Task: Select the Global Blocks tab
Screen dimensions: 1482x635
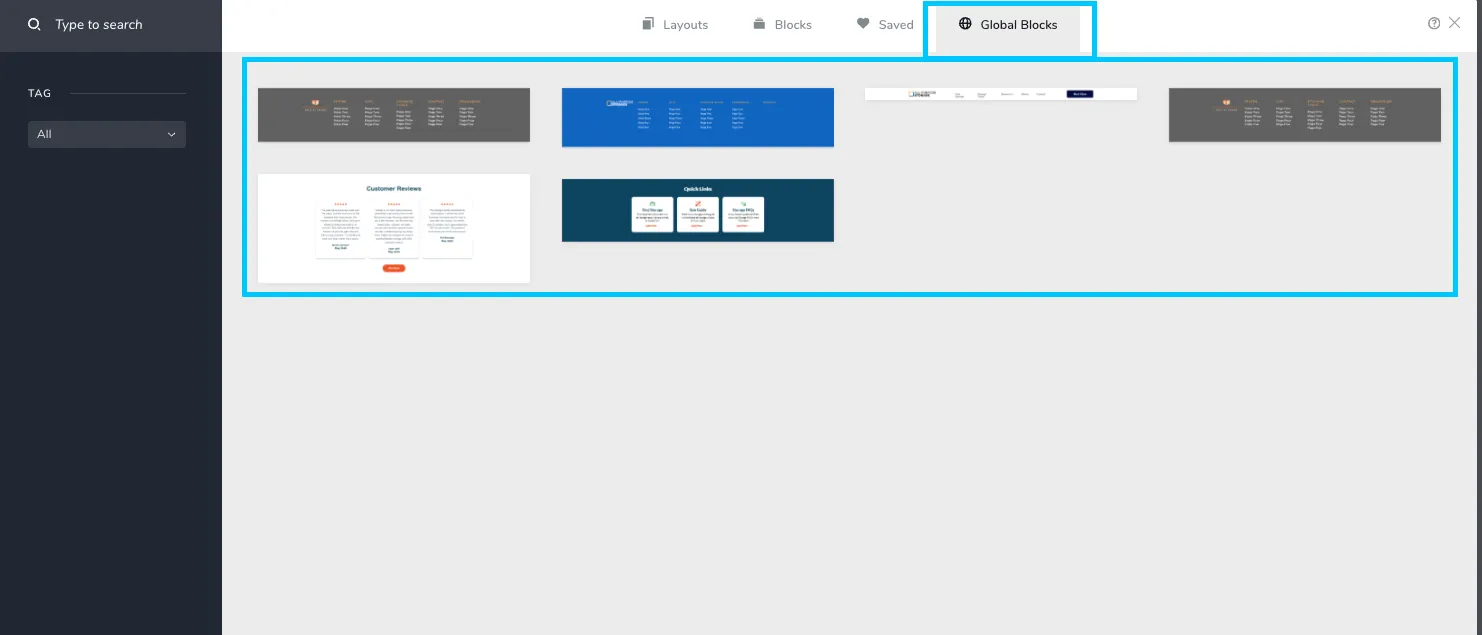Action: coord(1008,25)
